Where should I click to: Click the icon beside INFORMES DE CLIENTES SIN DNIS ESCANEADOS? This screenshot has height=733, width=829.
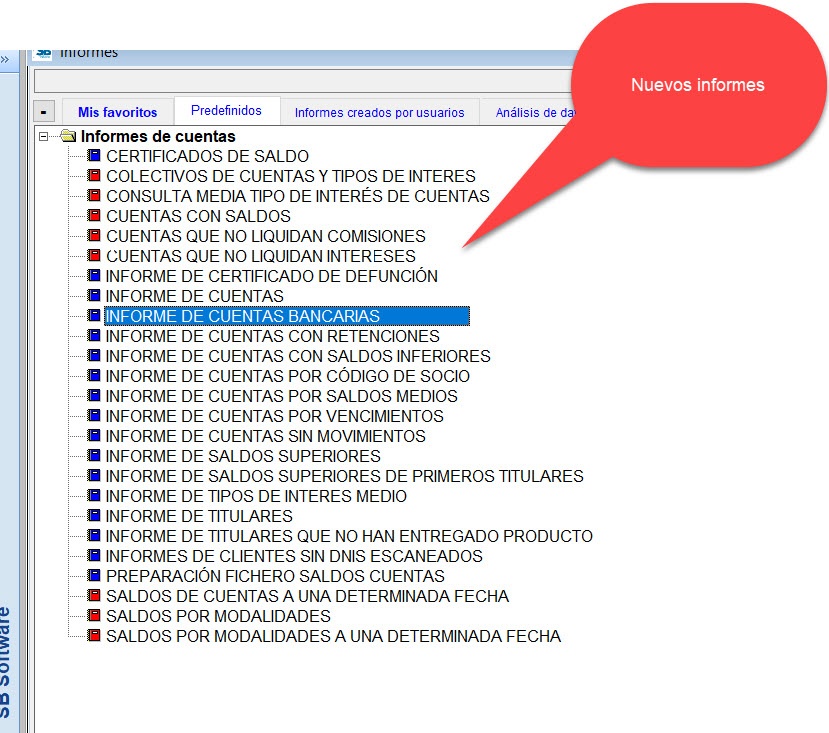[x=93, y=556]
